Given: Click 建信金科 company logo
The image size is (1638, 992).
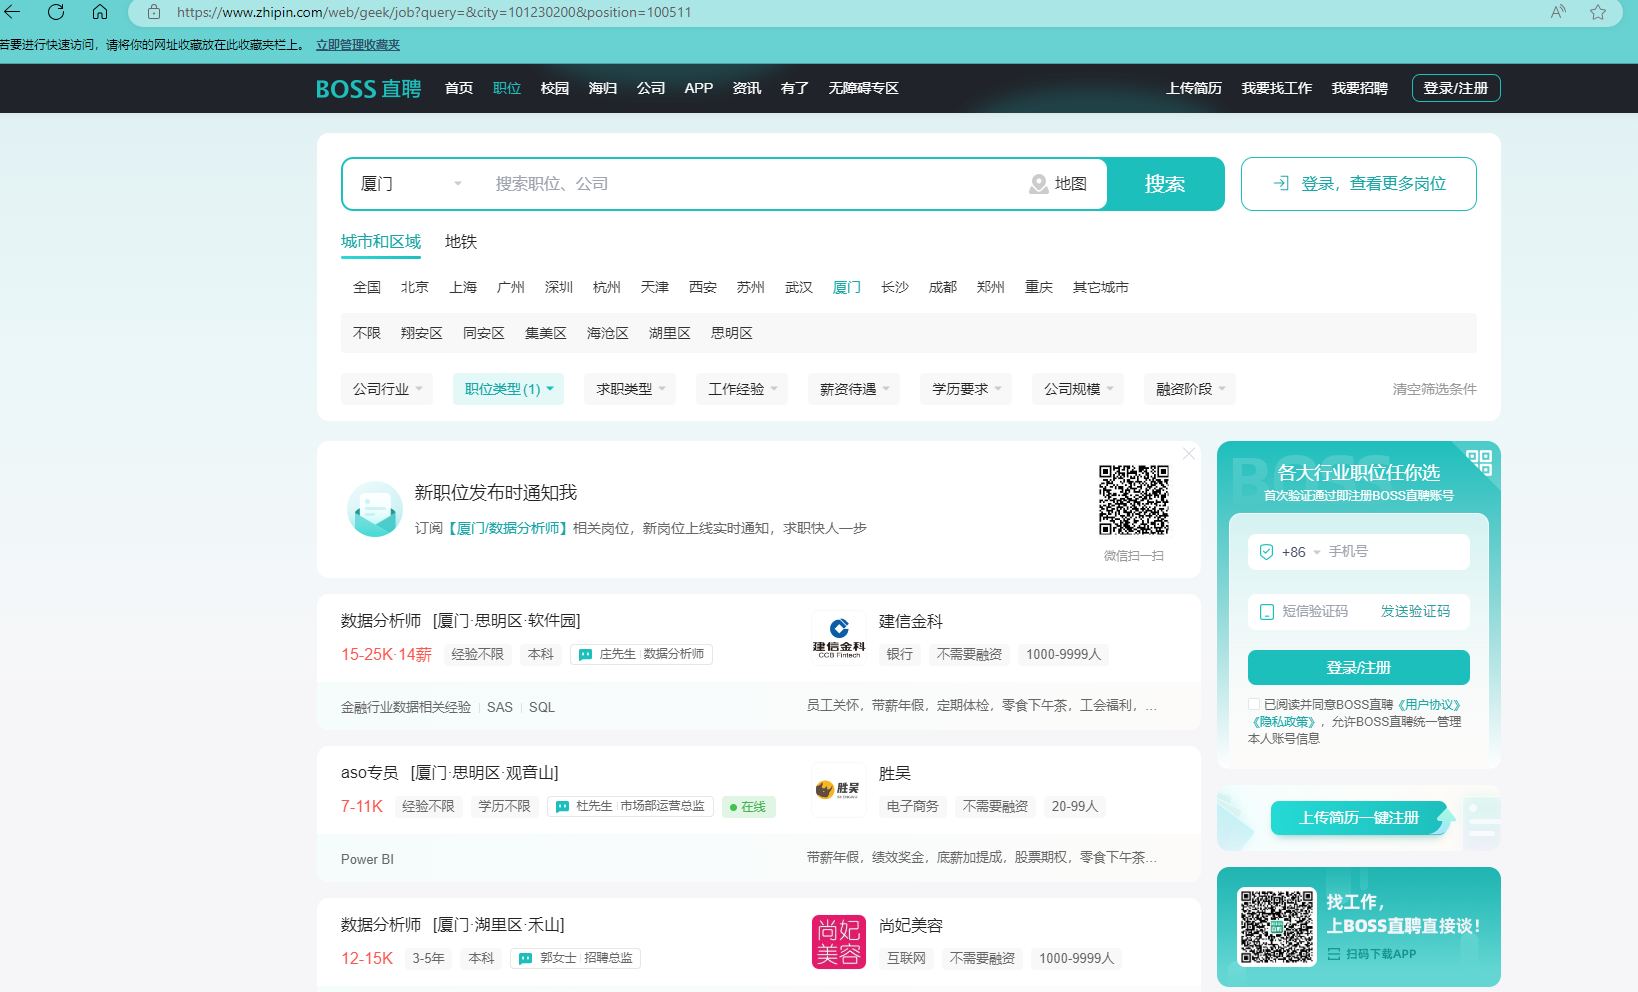Looking at the screenshot, I should tap(839, 637).
